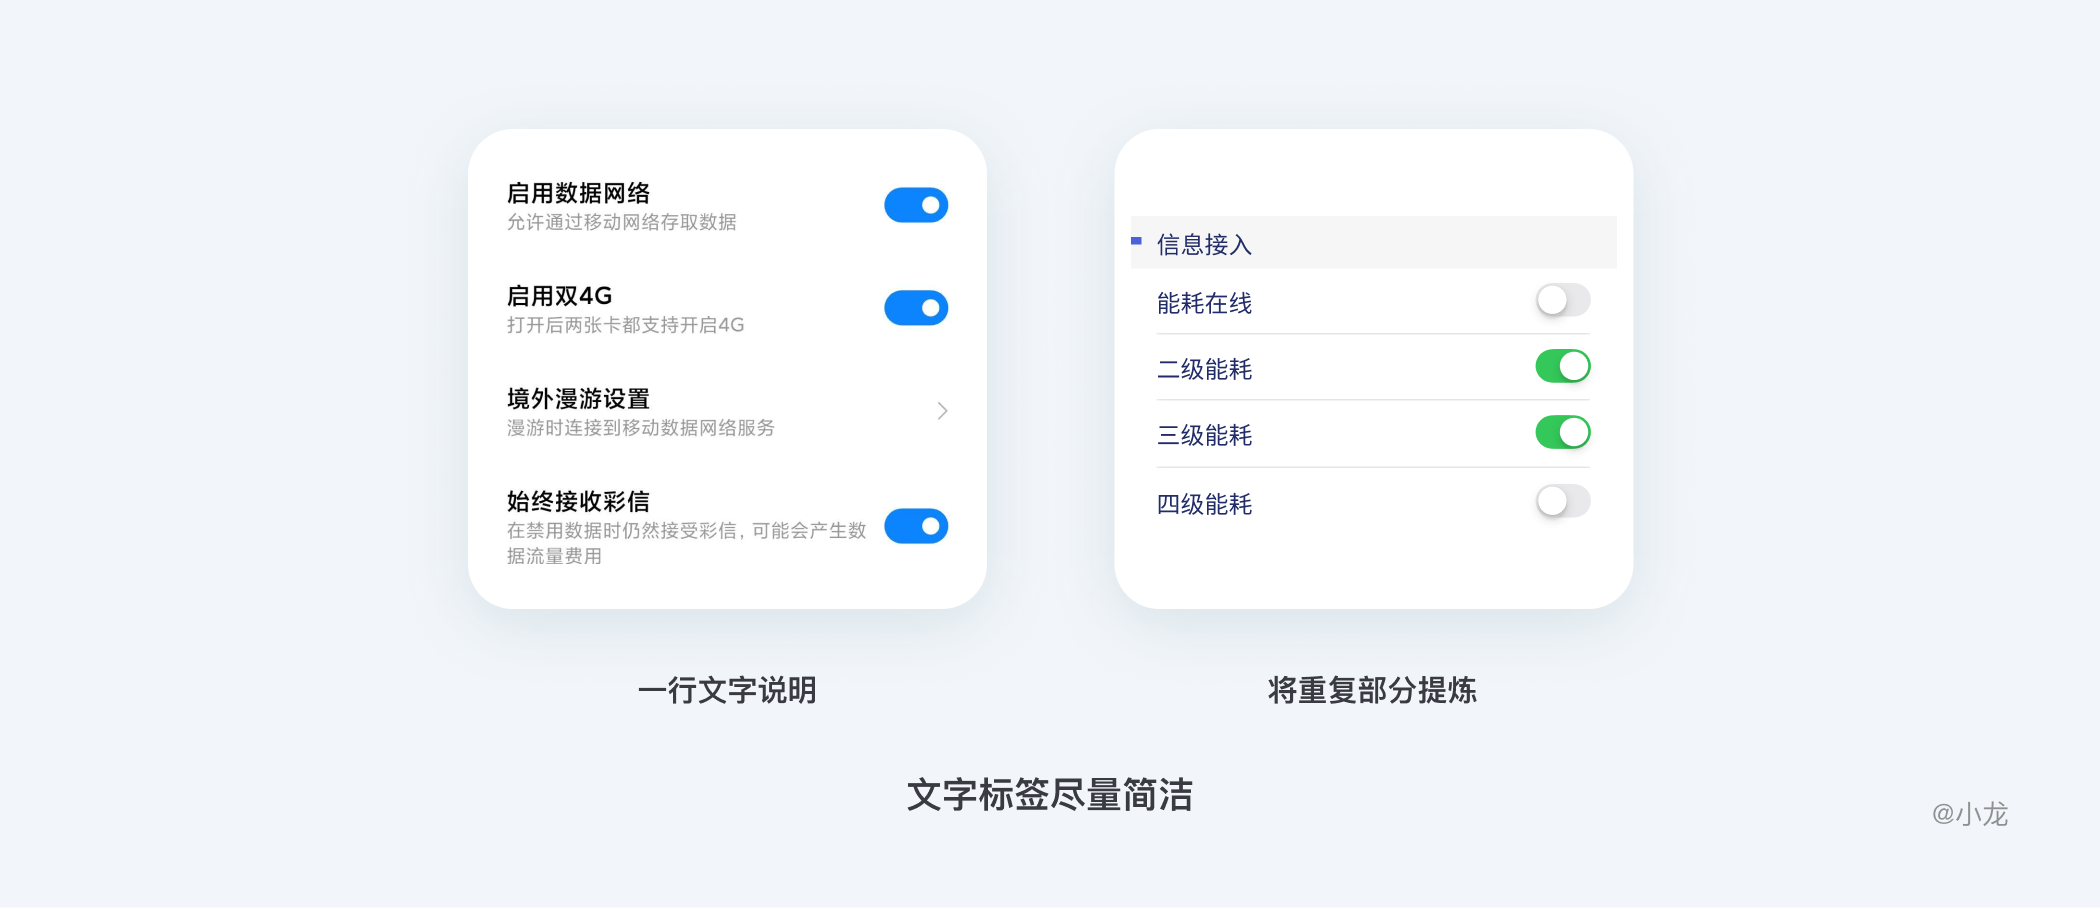Enable the 四级能耗 toggle

click(x=1562, y=501)
